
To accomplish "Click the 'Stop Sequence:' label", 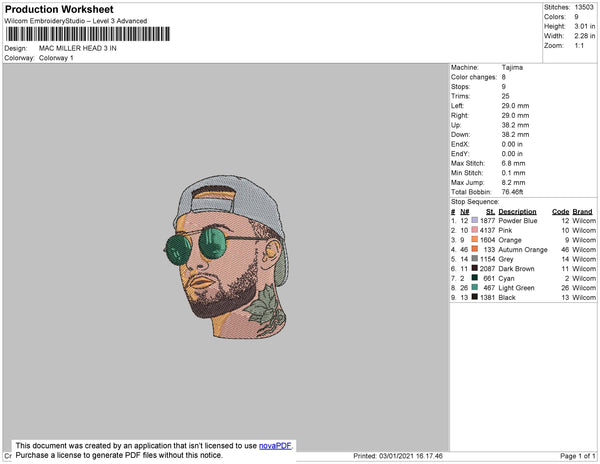I will [x=475, y=202].
